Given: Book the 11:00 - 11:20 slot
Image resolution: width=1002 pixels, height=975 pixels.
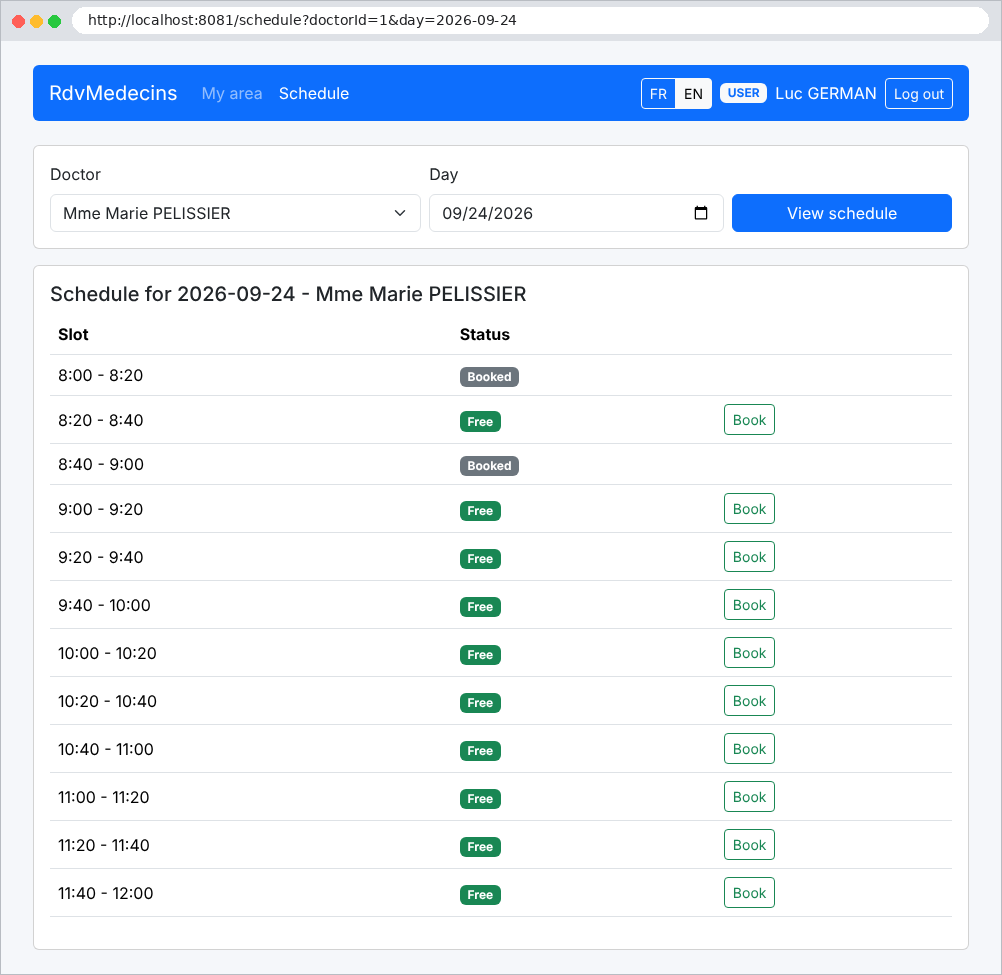Looking at the screenshot, I should pyautogui.click(x=749, y=797).
